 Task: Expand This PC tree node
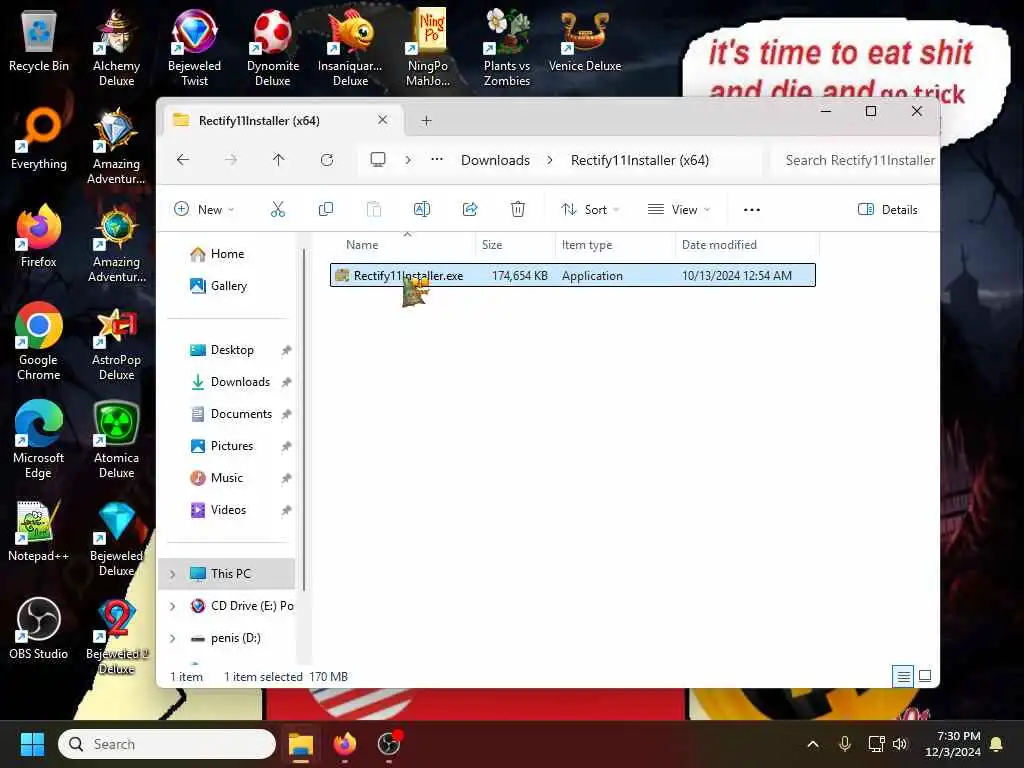tap(172, 574)
